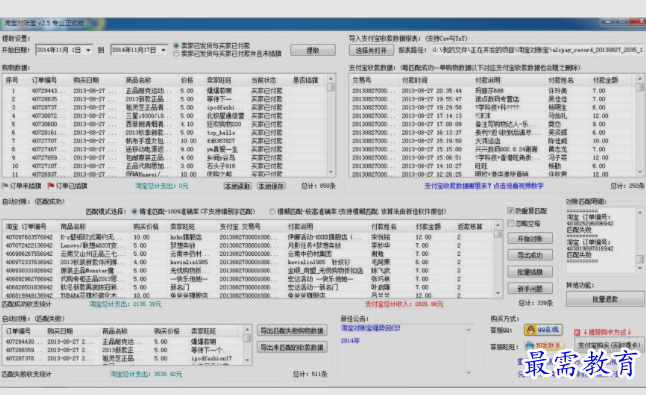Toggle the 忽略空格 checkbox
Screen dimensions: 646x395
pyautogui.click(x=510, y=223)
